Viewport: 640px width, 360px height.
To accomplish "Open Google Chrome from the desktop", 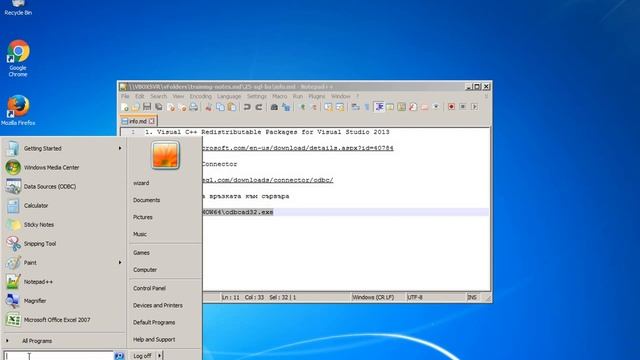I will point(18,58).
